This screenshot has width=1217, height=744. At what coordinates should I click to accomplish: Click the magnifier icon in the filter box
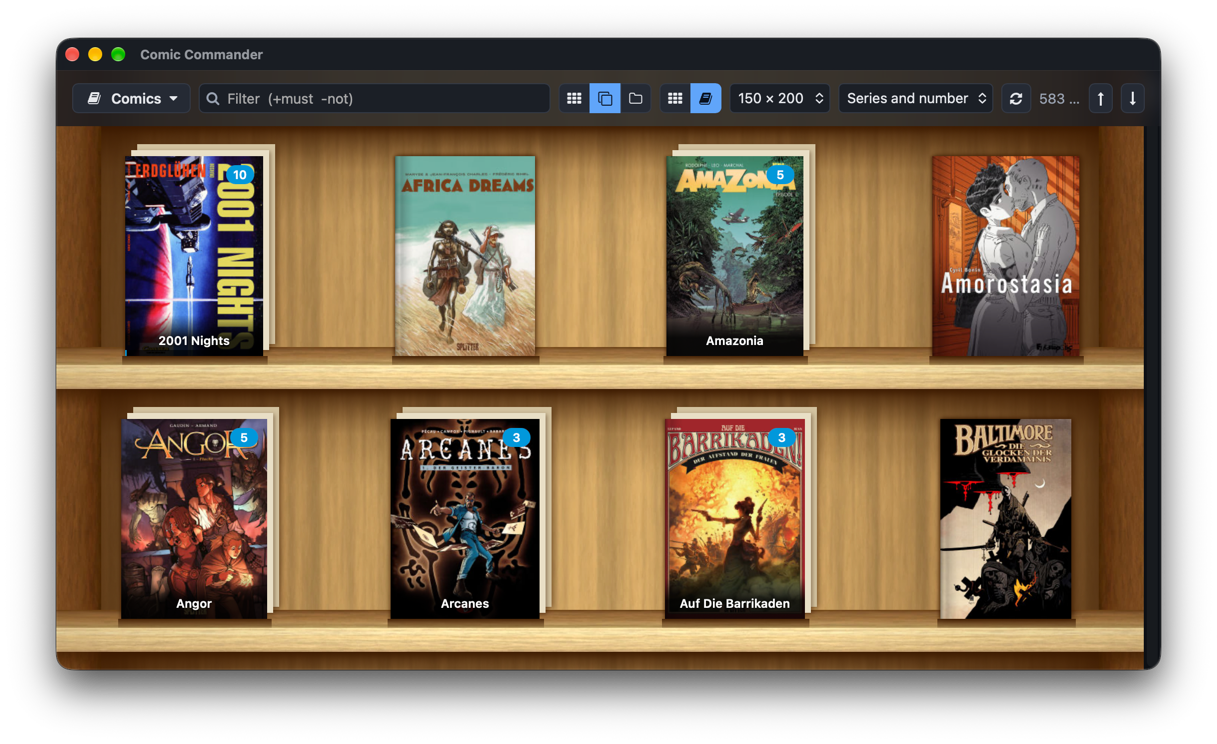pyautogui.click(x=213, y=99)
